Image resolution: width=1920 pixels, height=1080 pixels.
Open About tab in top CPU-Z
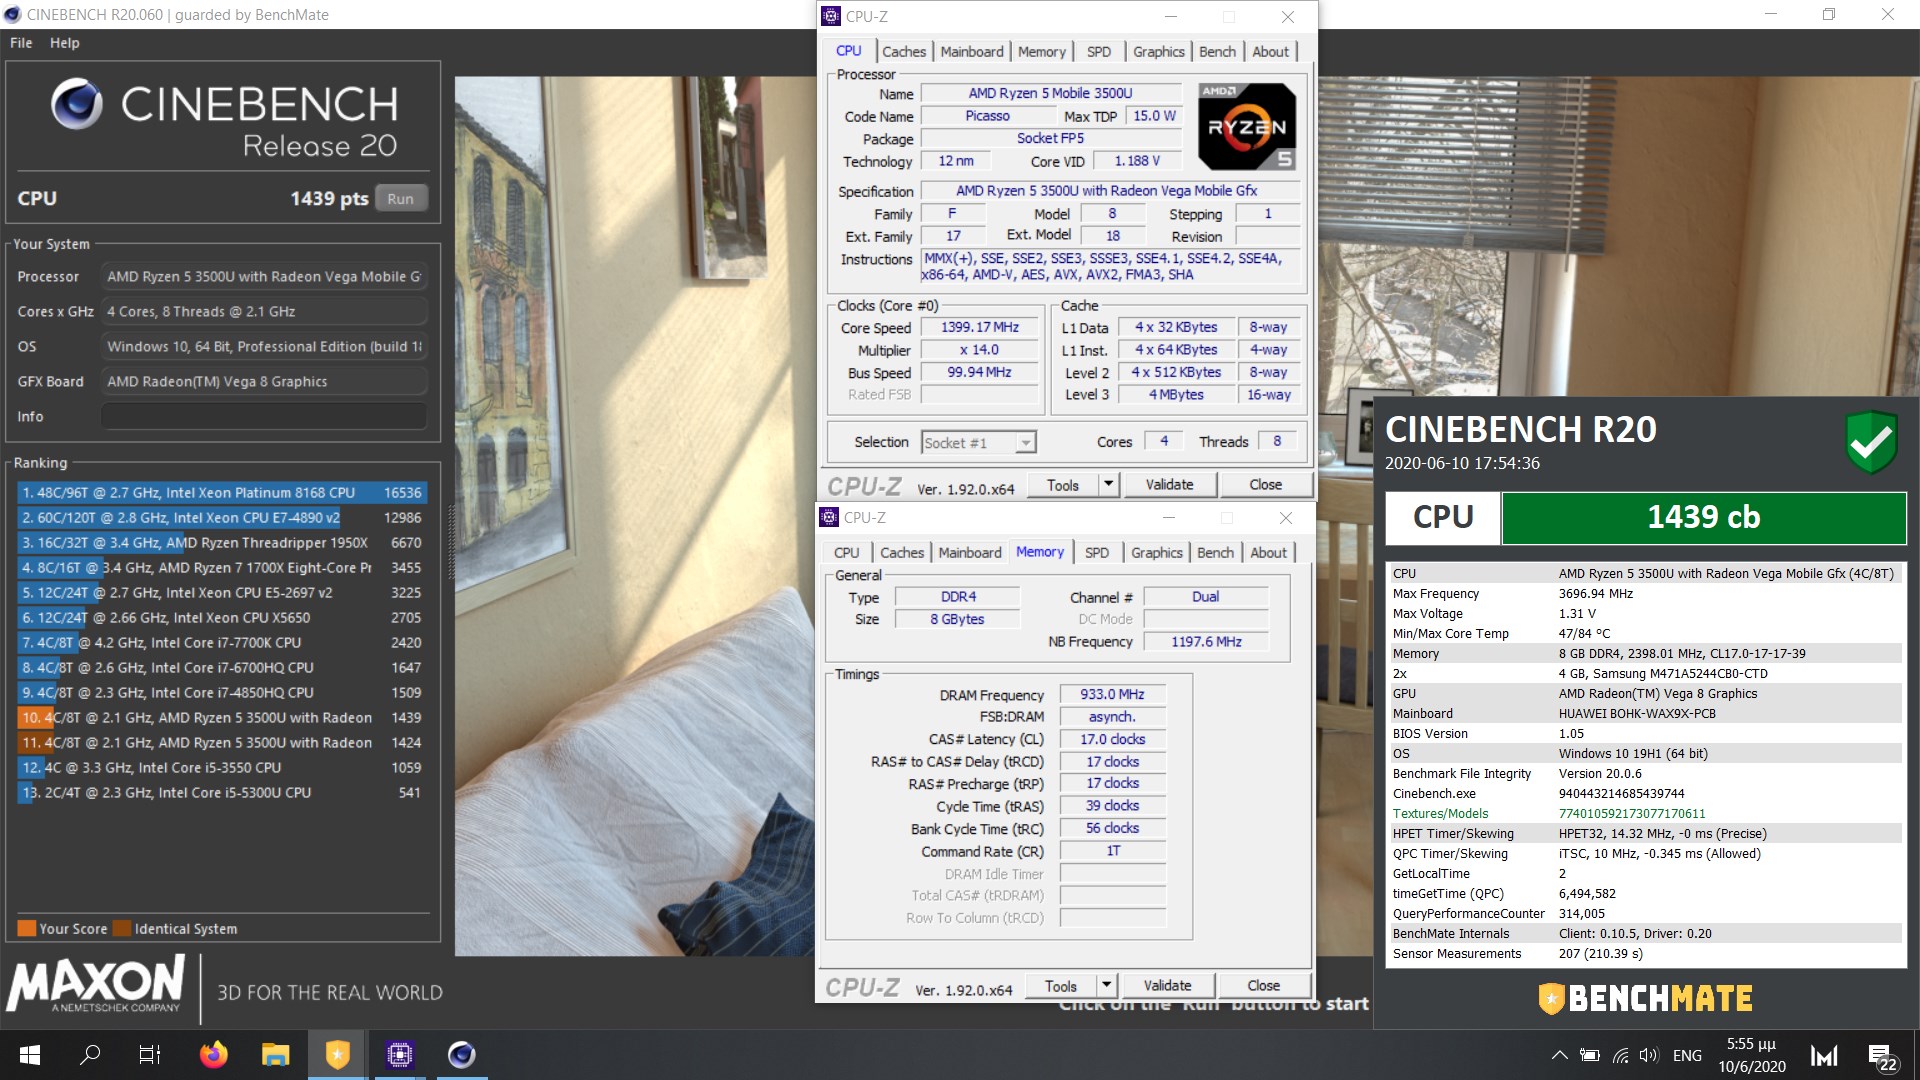pyautogui.click(x=1270, y=51)
